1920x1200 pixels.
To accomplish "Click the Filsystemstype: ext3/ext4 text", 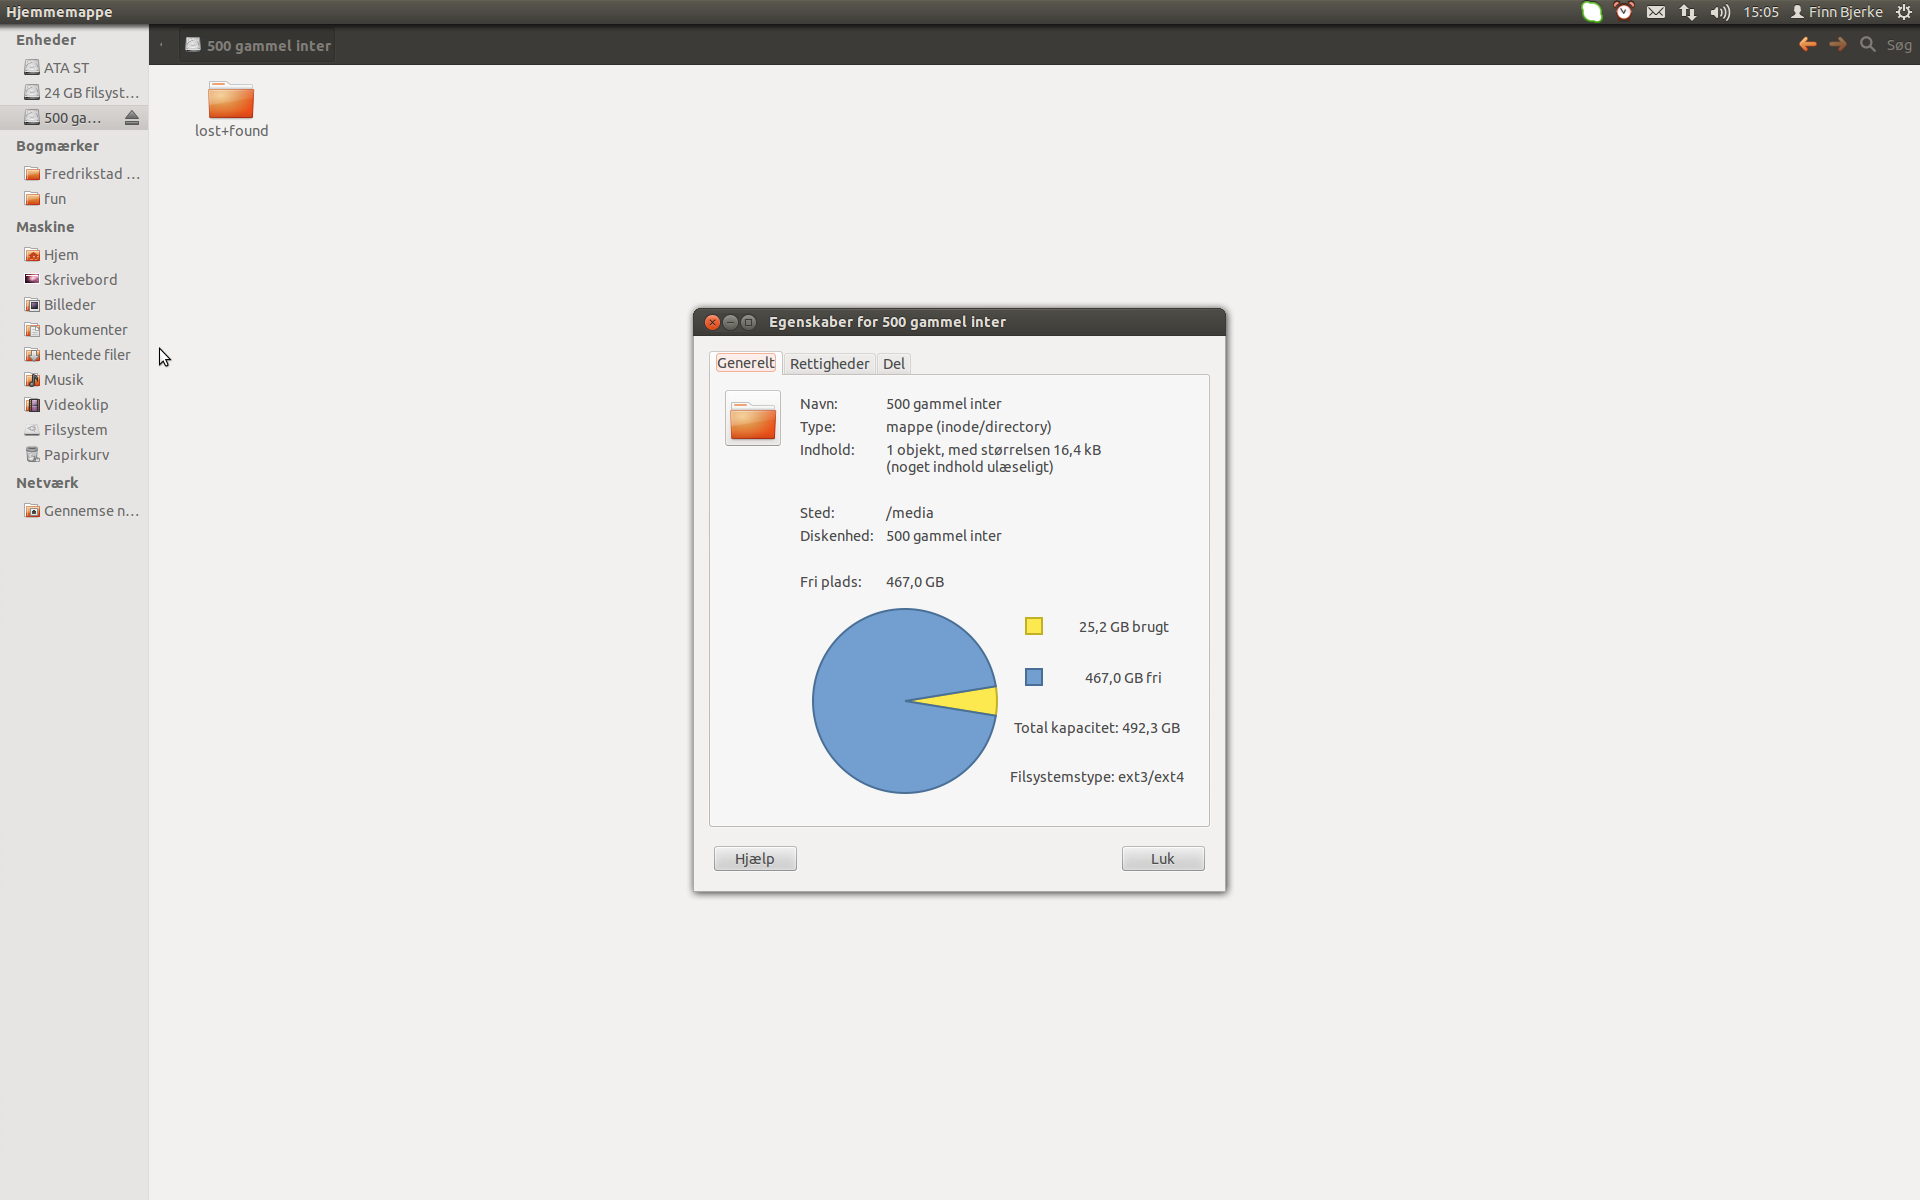I will (x=1097, y=777).
